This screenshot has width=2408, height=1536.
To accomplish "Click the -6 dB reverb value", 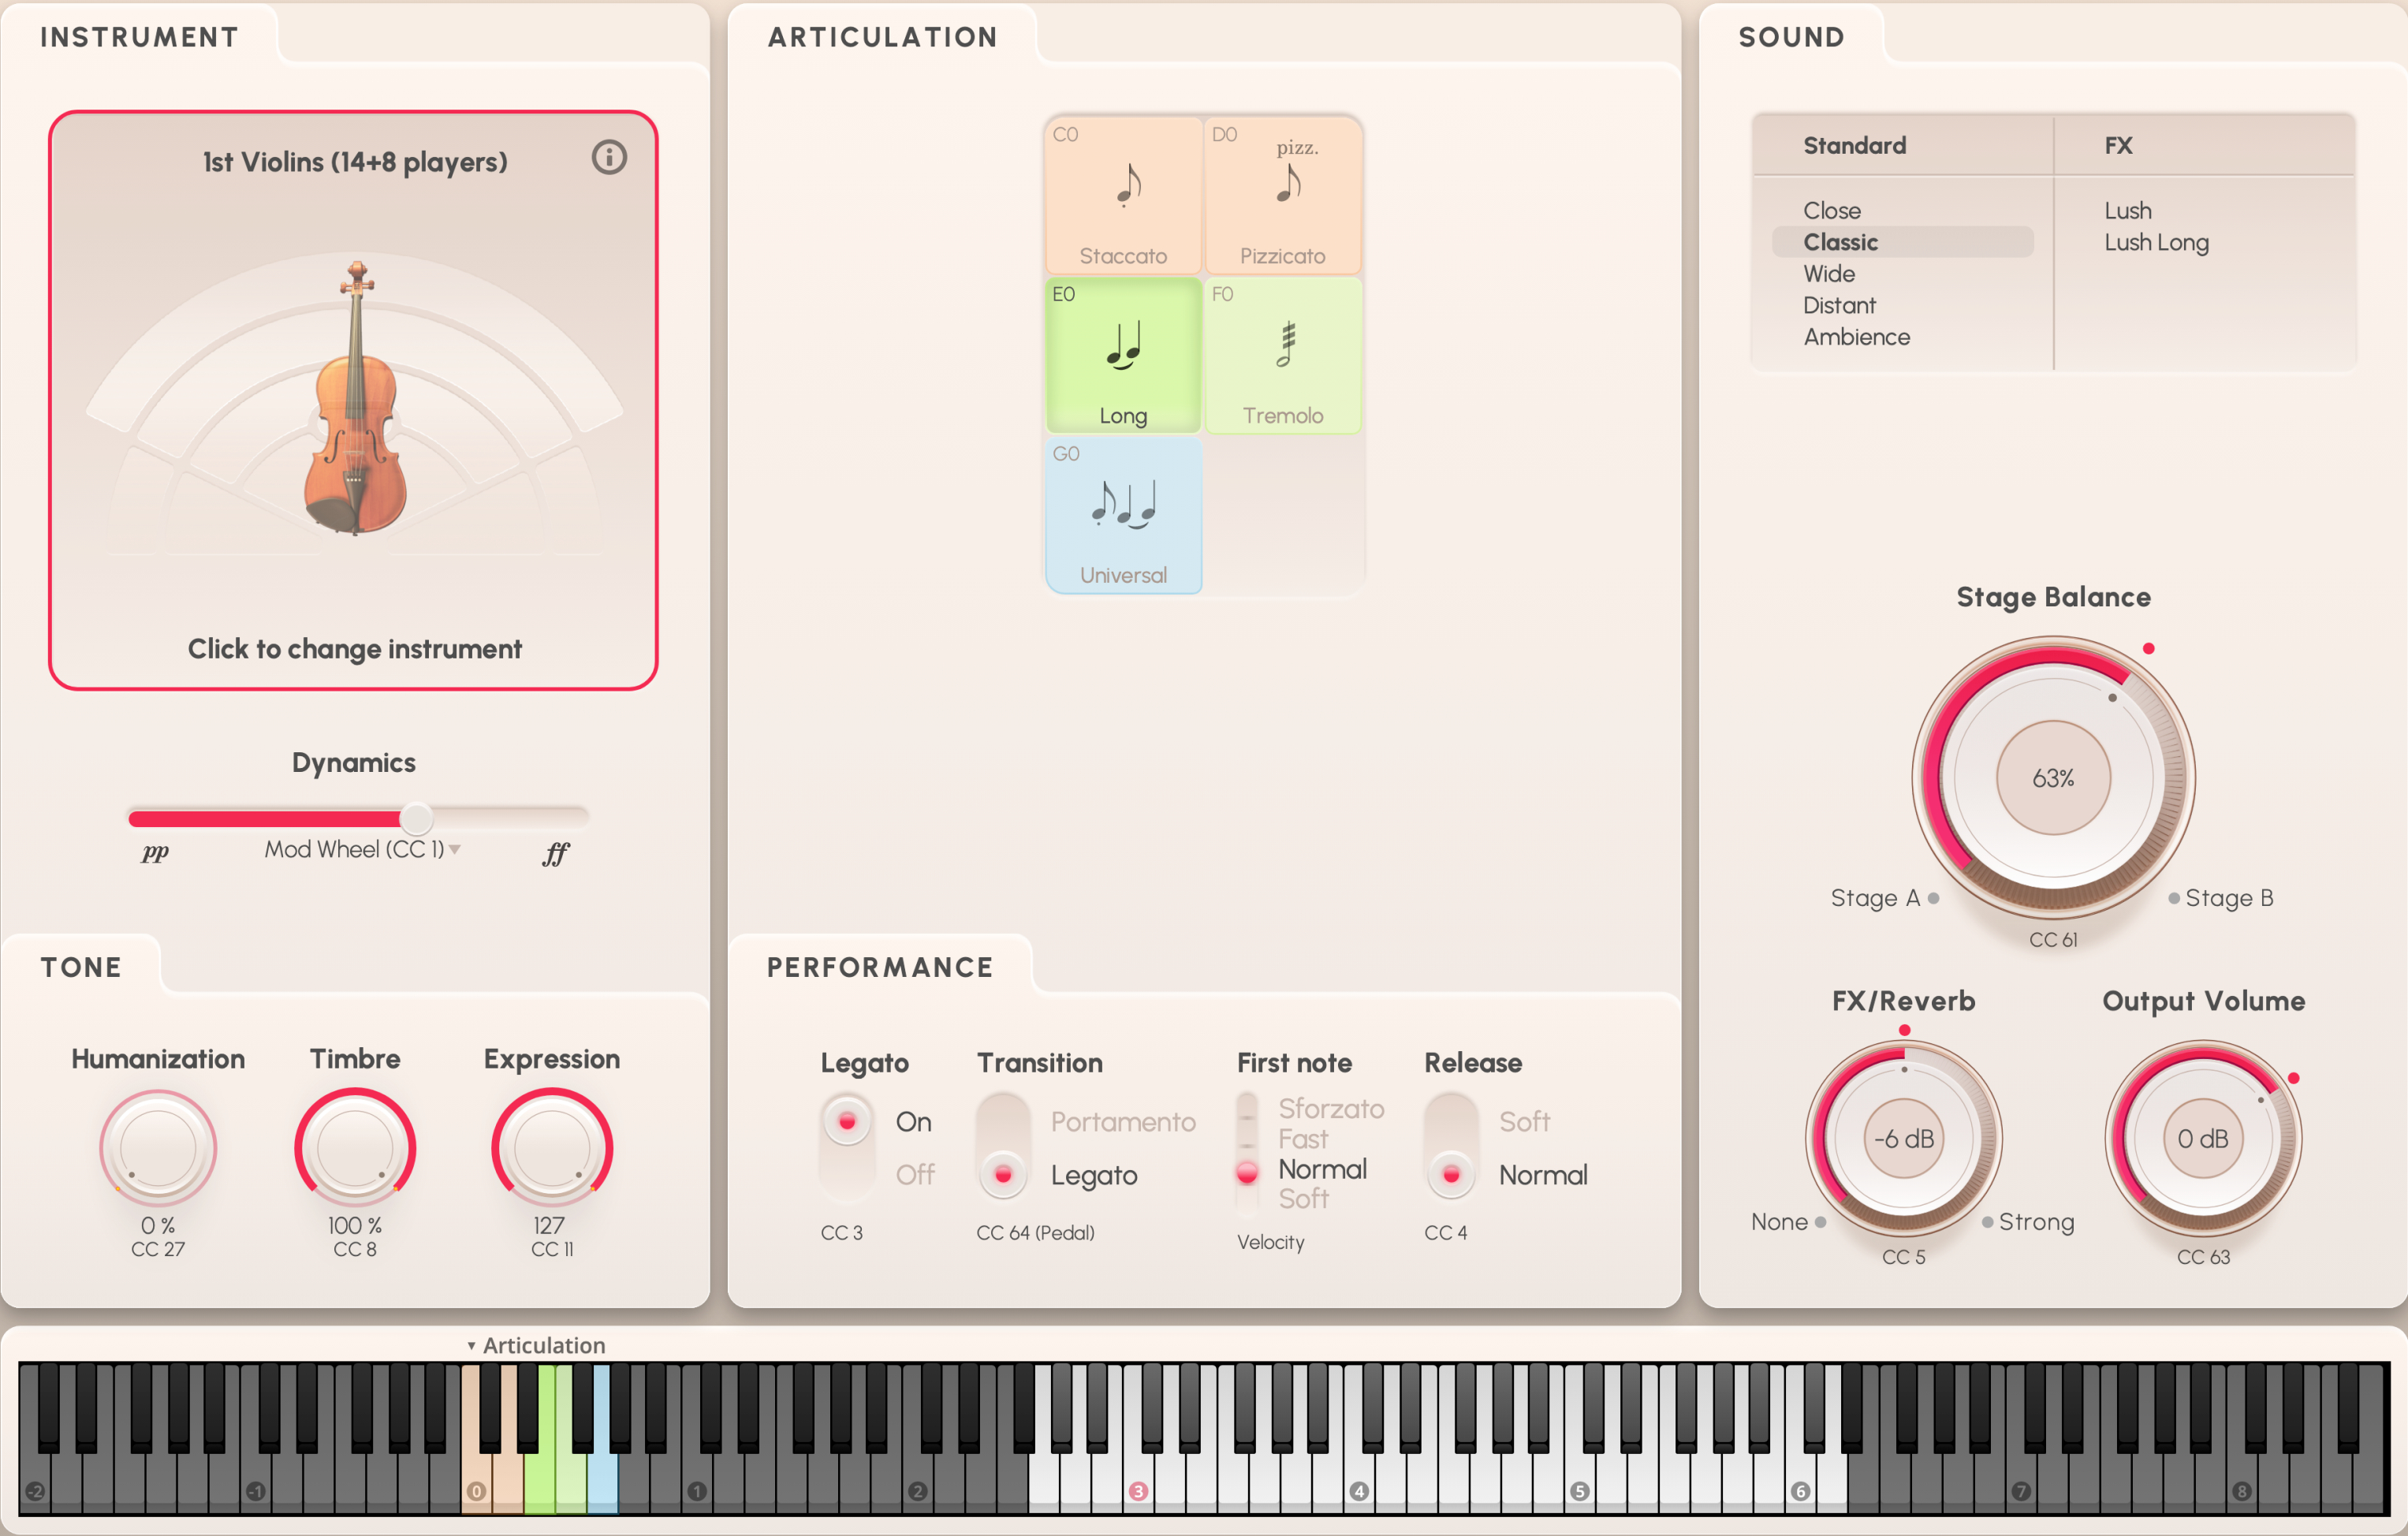I will [1904, 1138].
